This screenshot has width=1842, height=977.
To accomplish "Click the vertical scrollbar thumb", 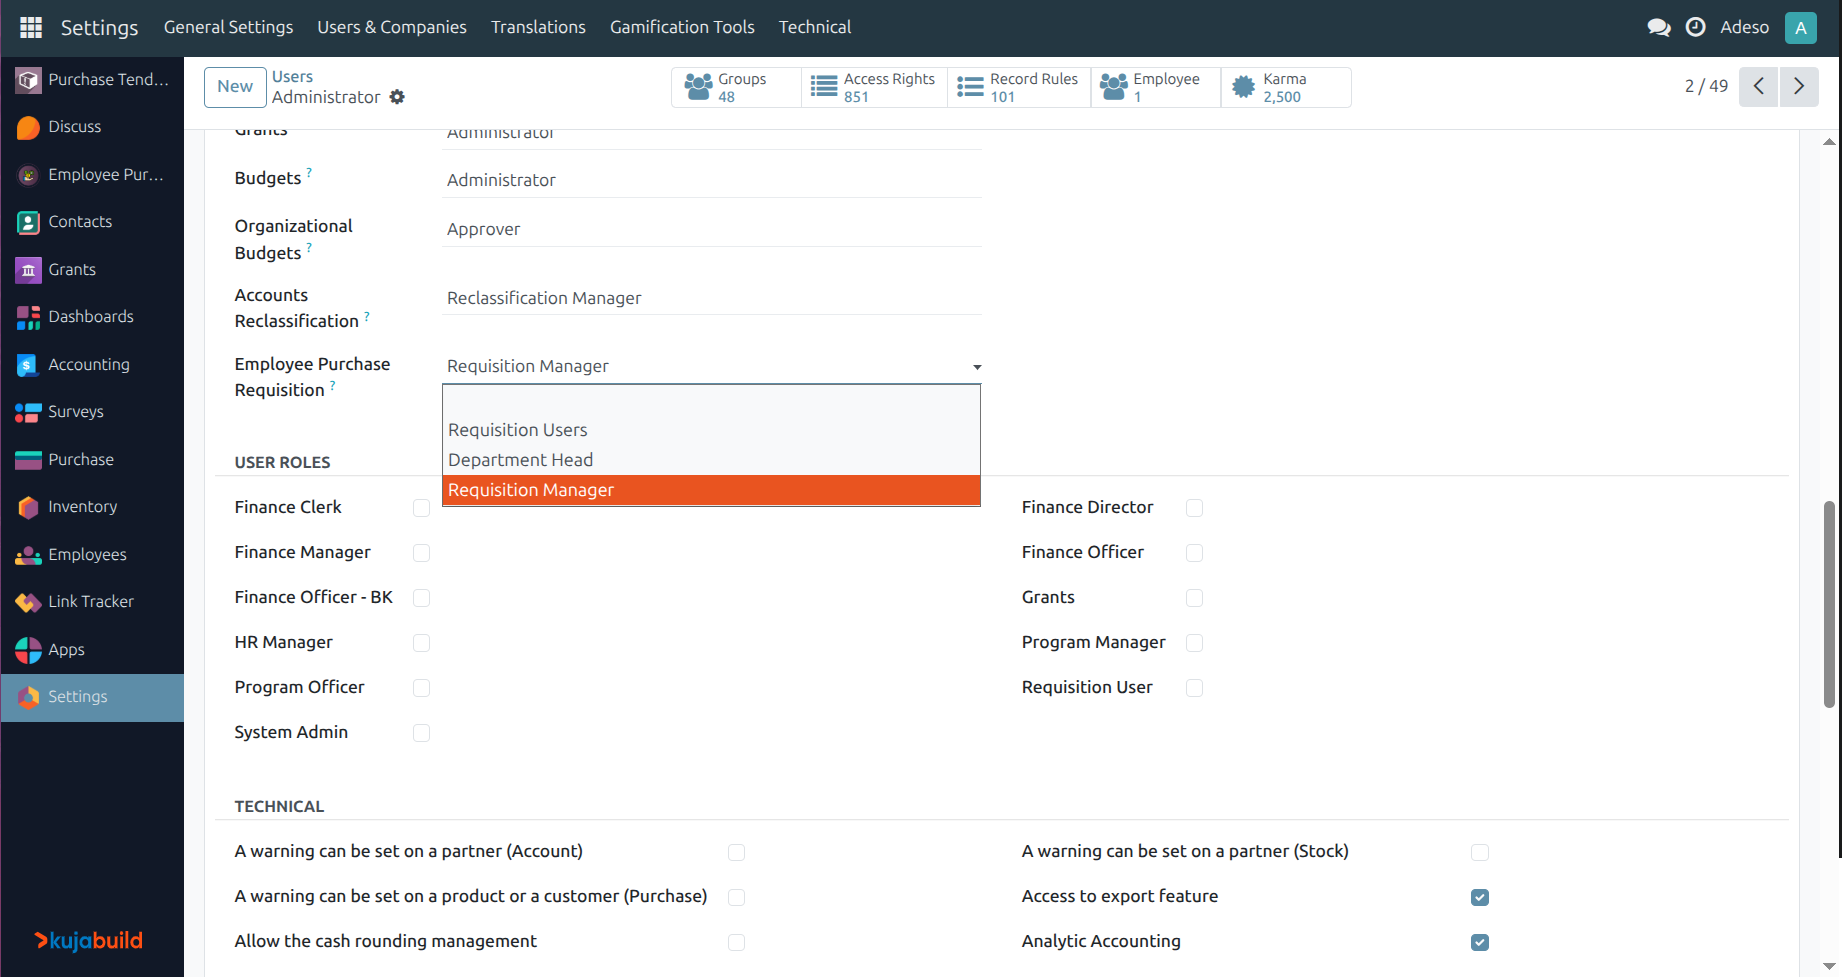I will pyautogui.click(x=1829, y=604).
